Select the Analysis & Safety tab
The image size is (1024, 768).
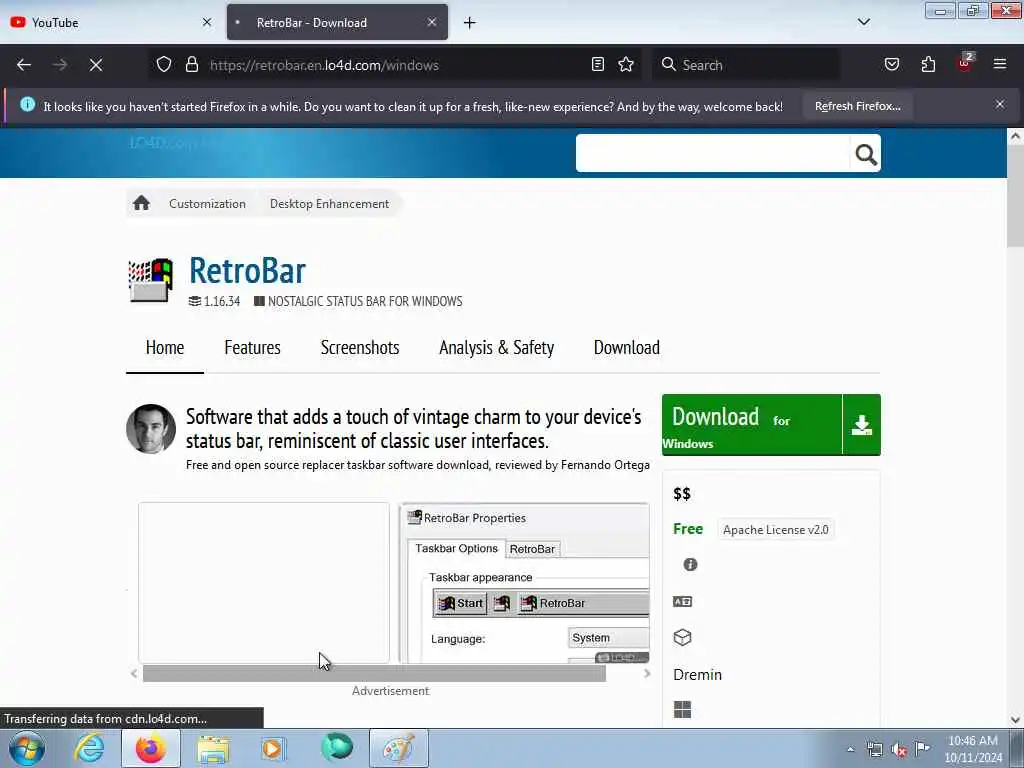496,348
